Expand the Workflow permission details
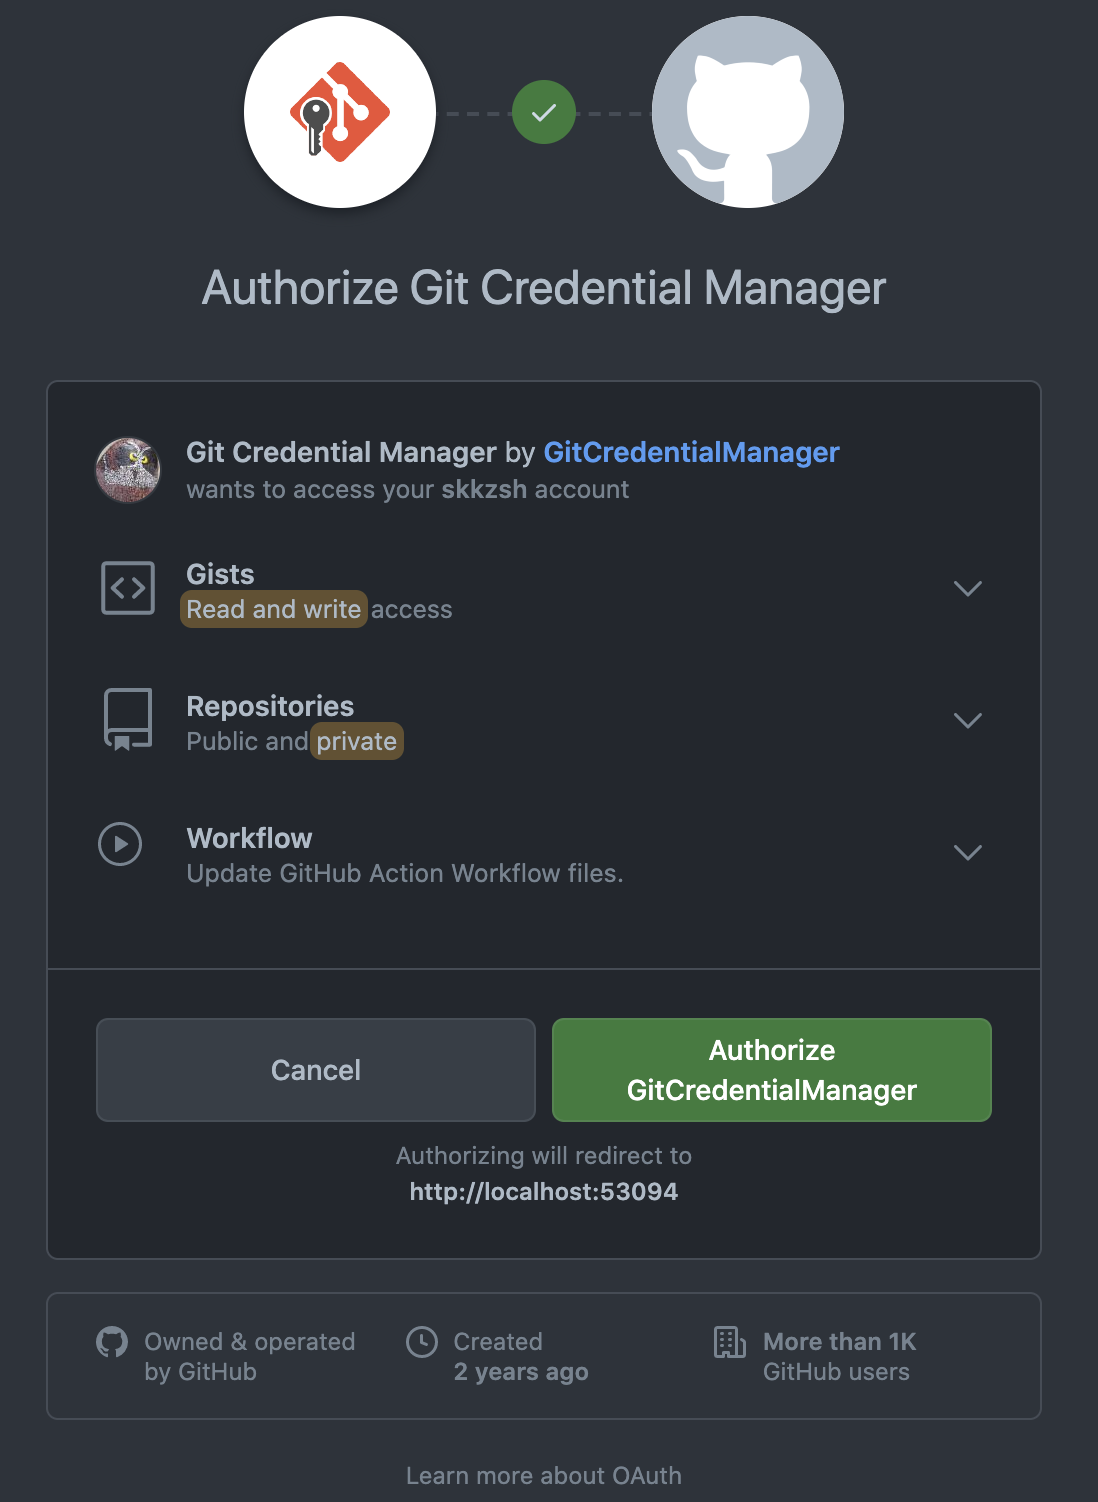Viewport: 1098px width, 1502px height. point(967,853)
